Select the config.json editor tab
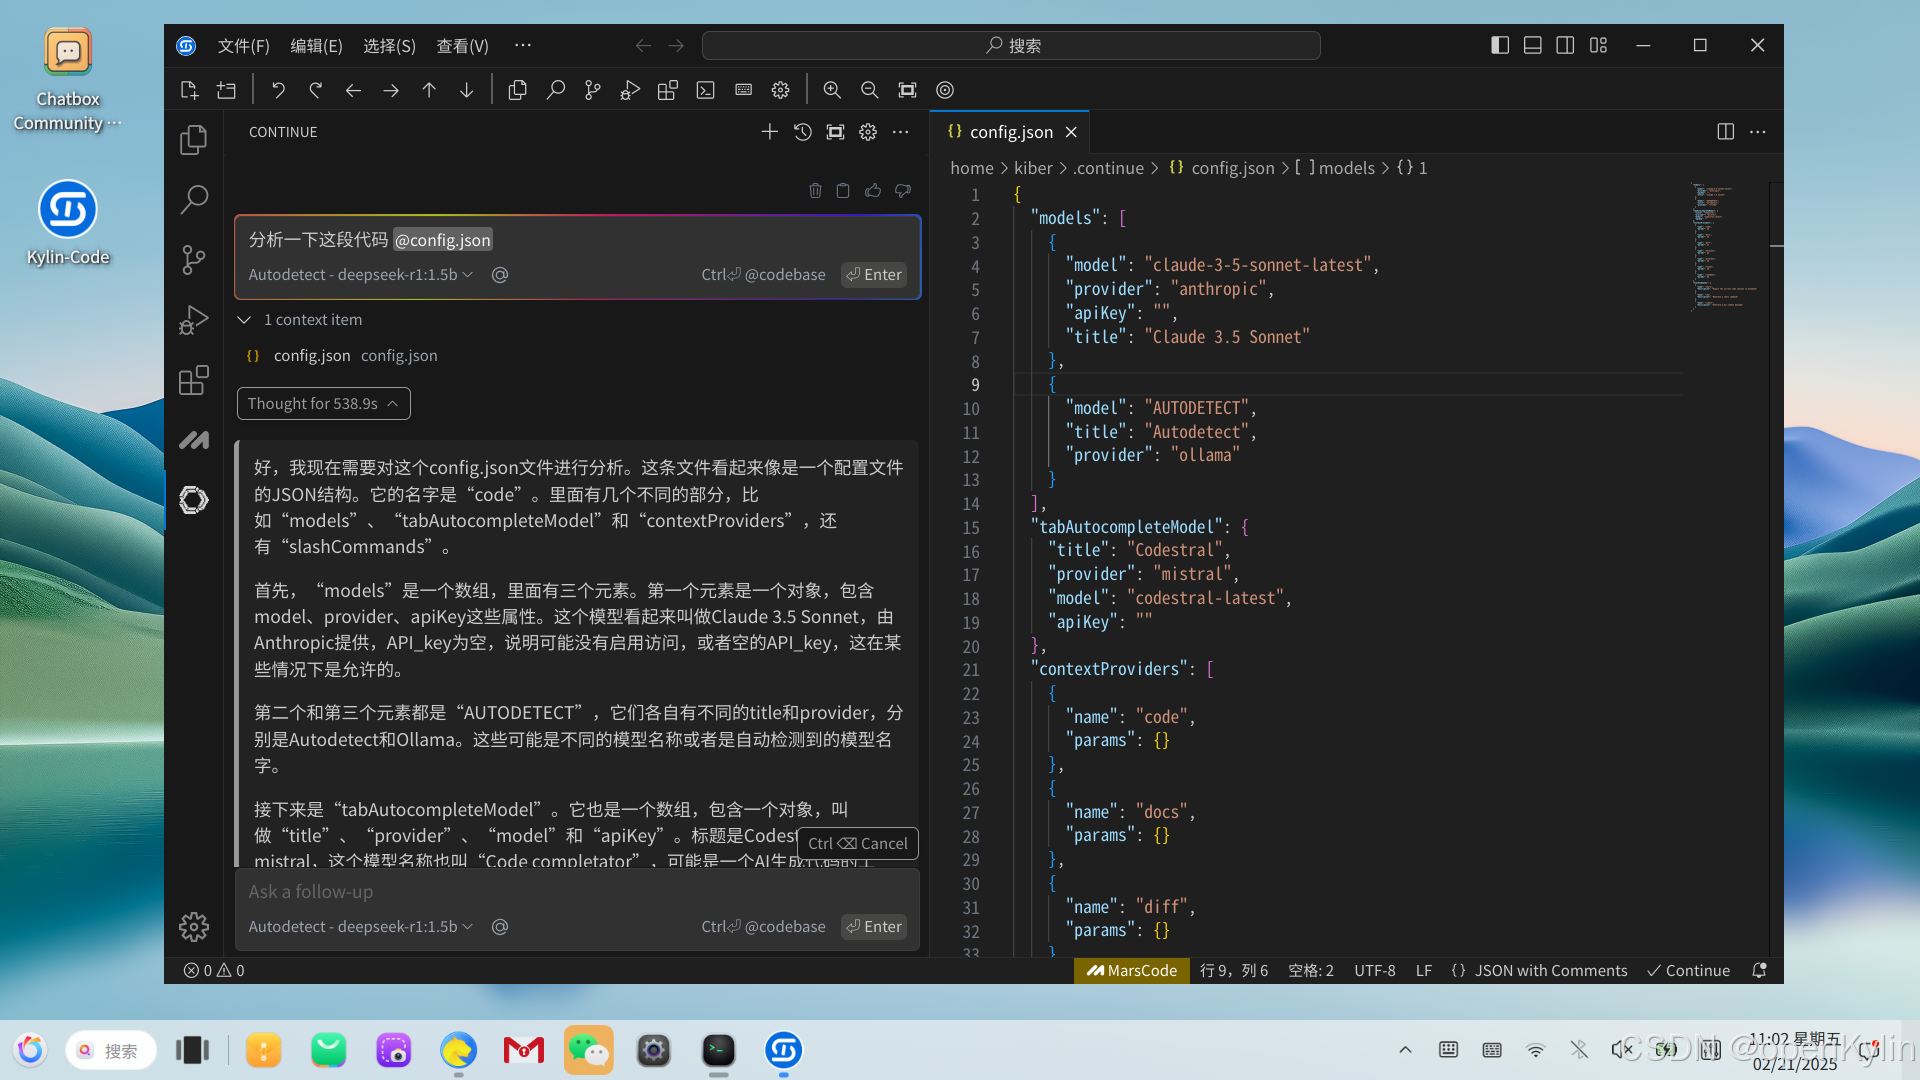The height and width of the screenshot is (1080, 1920). tap(1010, 132)
